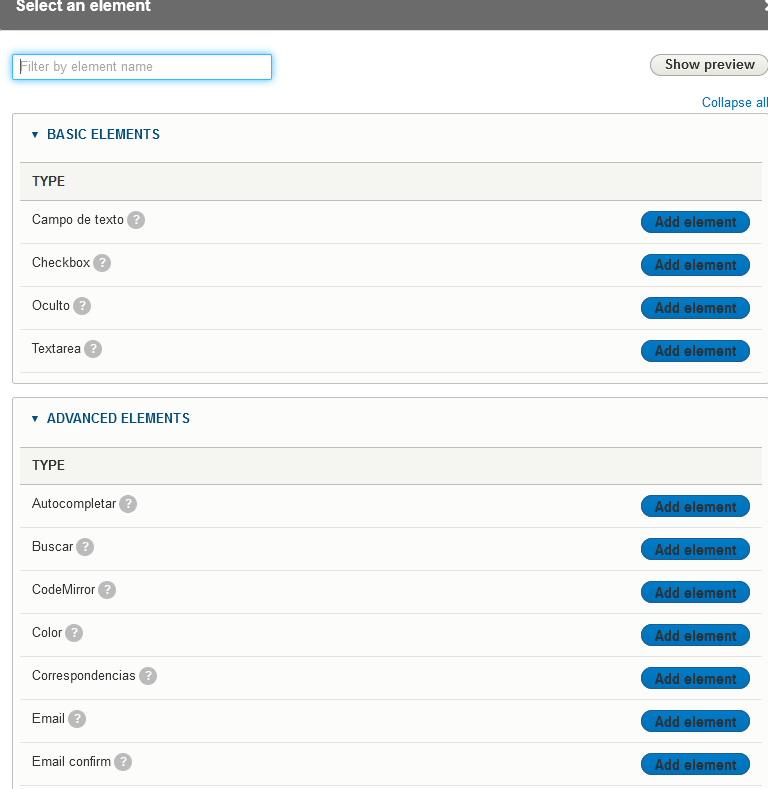Close the Select an element dialog
Viewport: 768px width, 789px height.
[x=765, y=6]
